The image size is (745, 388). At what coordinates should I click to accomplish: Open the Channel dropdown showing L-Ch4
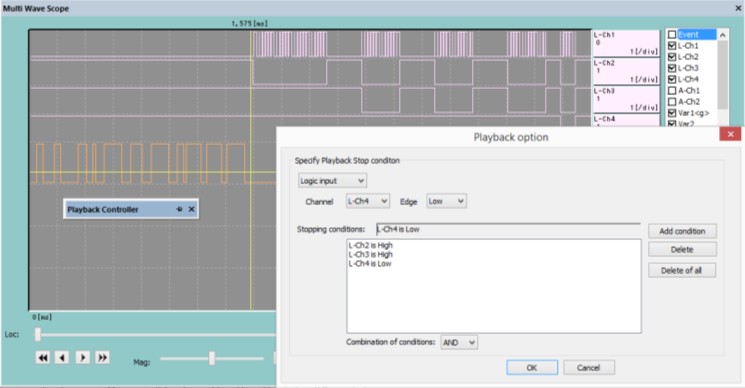[368, 201]
